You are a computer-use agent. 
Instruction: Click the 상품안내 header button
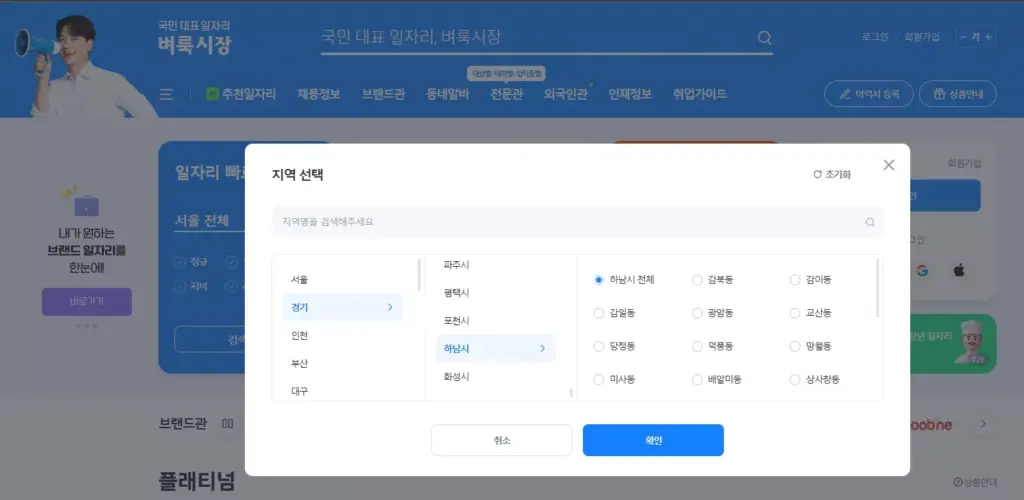tap(957, 94)
